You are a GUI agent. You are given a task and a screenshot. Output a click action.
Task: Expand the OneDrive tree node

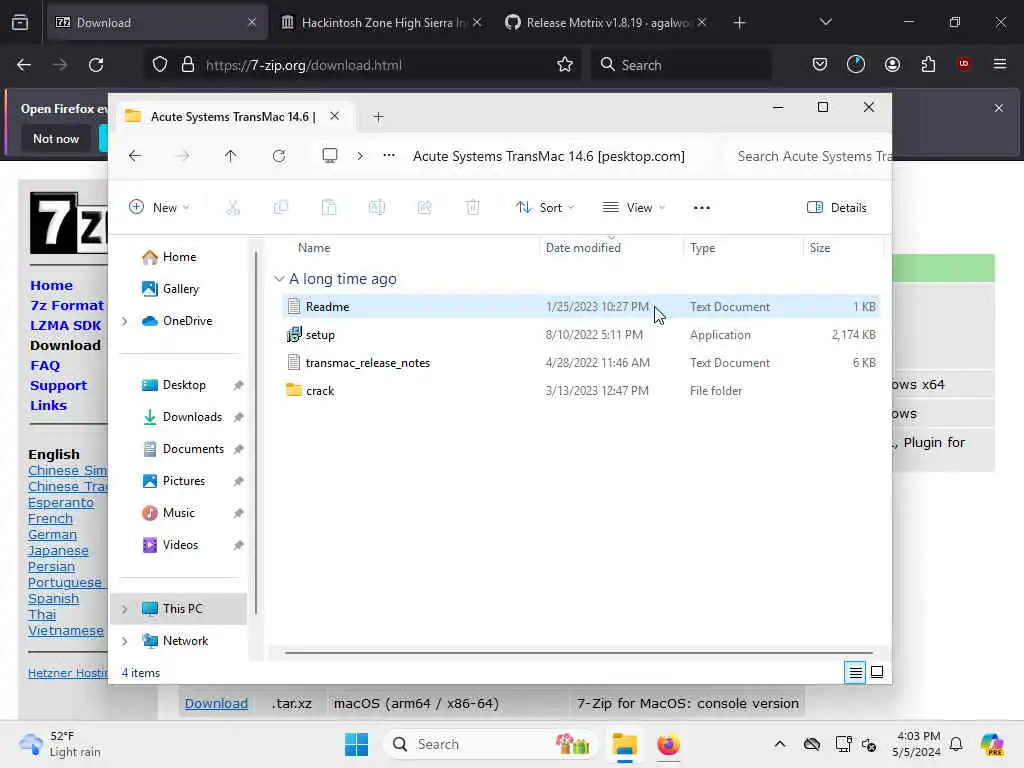pyautogui.click(x=125, y=321)
